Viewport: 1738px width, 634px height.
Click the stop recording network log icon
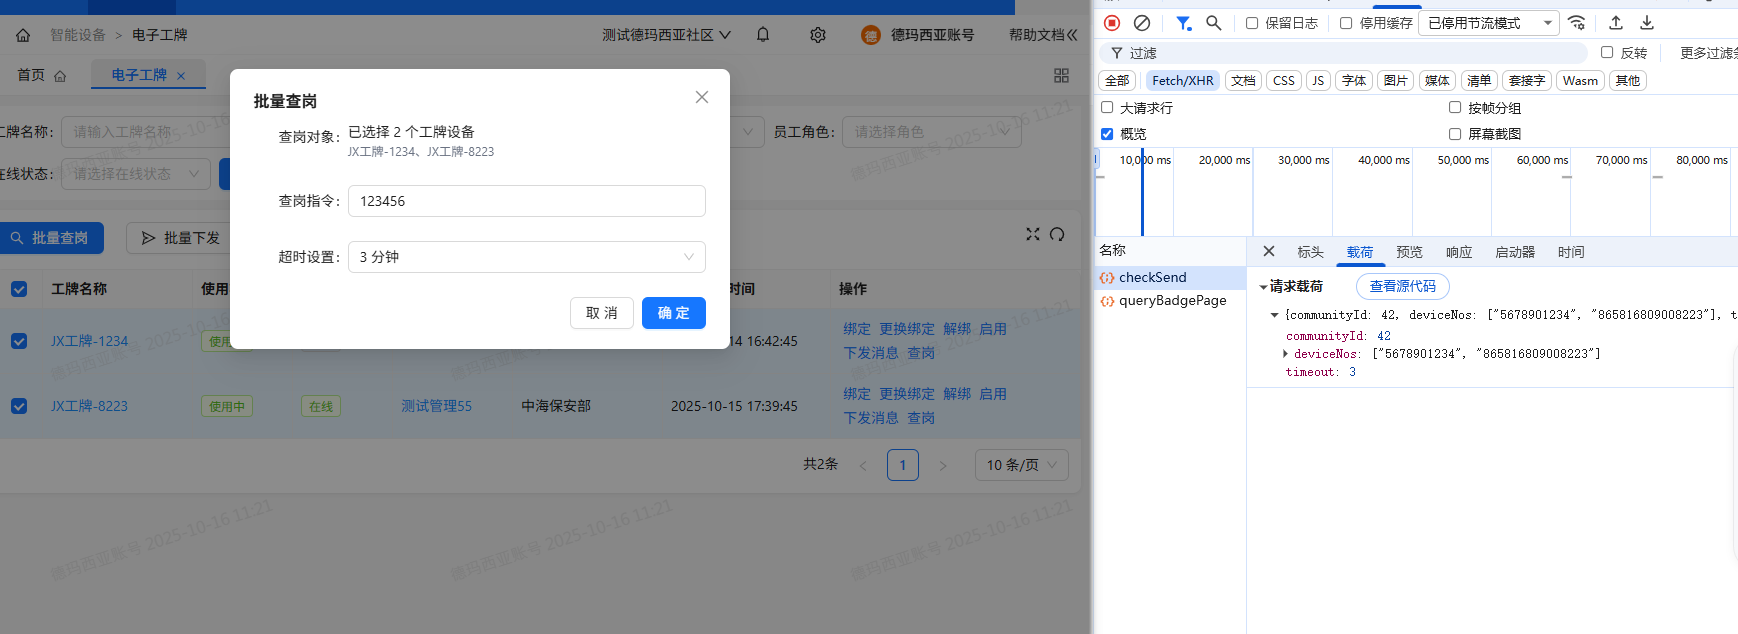pos(1112,23)
